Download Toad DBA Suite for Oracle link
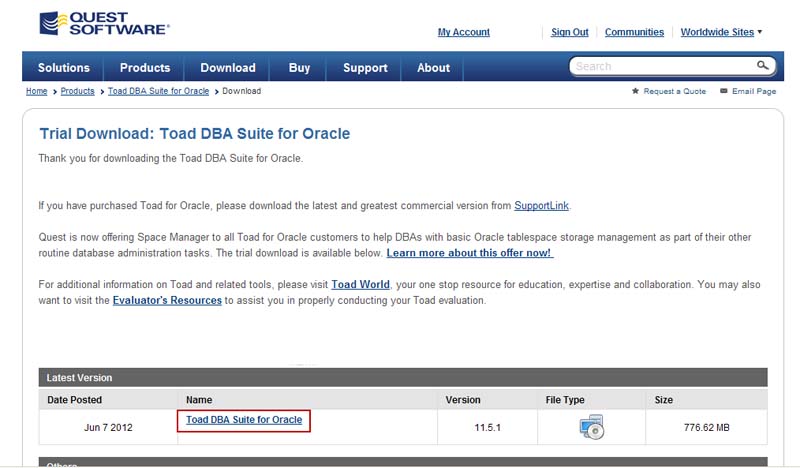Screen dimensions: 800x468 (244, 420)
